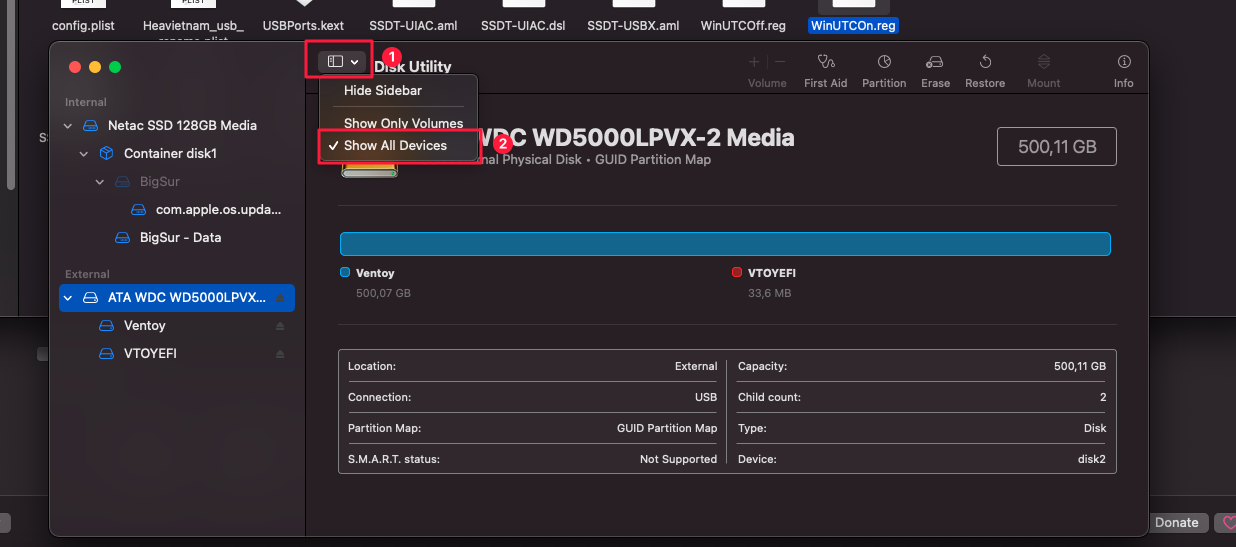This screenshot has width=1236, height=547.
Task: Open the Info toolbar icon
Action: (1124, 62)
